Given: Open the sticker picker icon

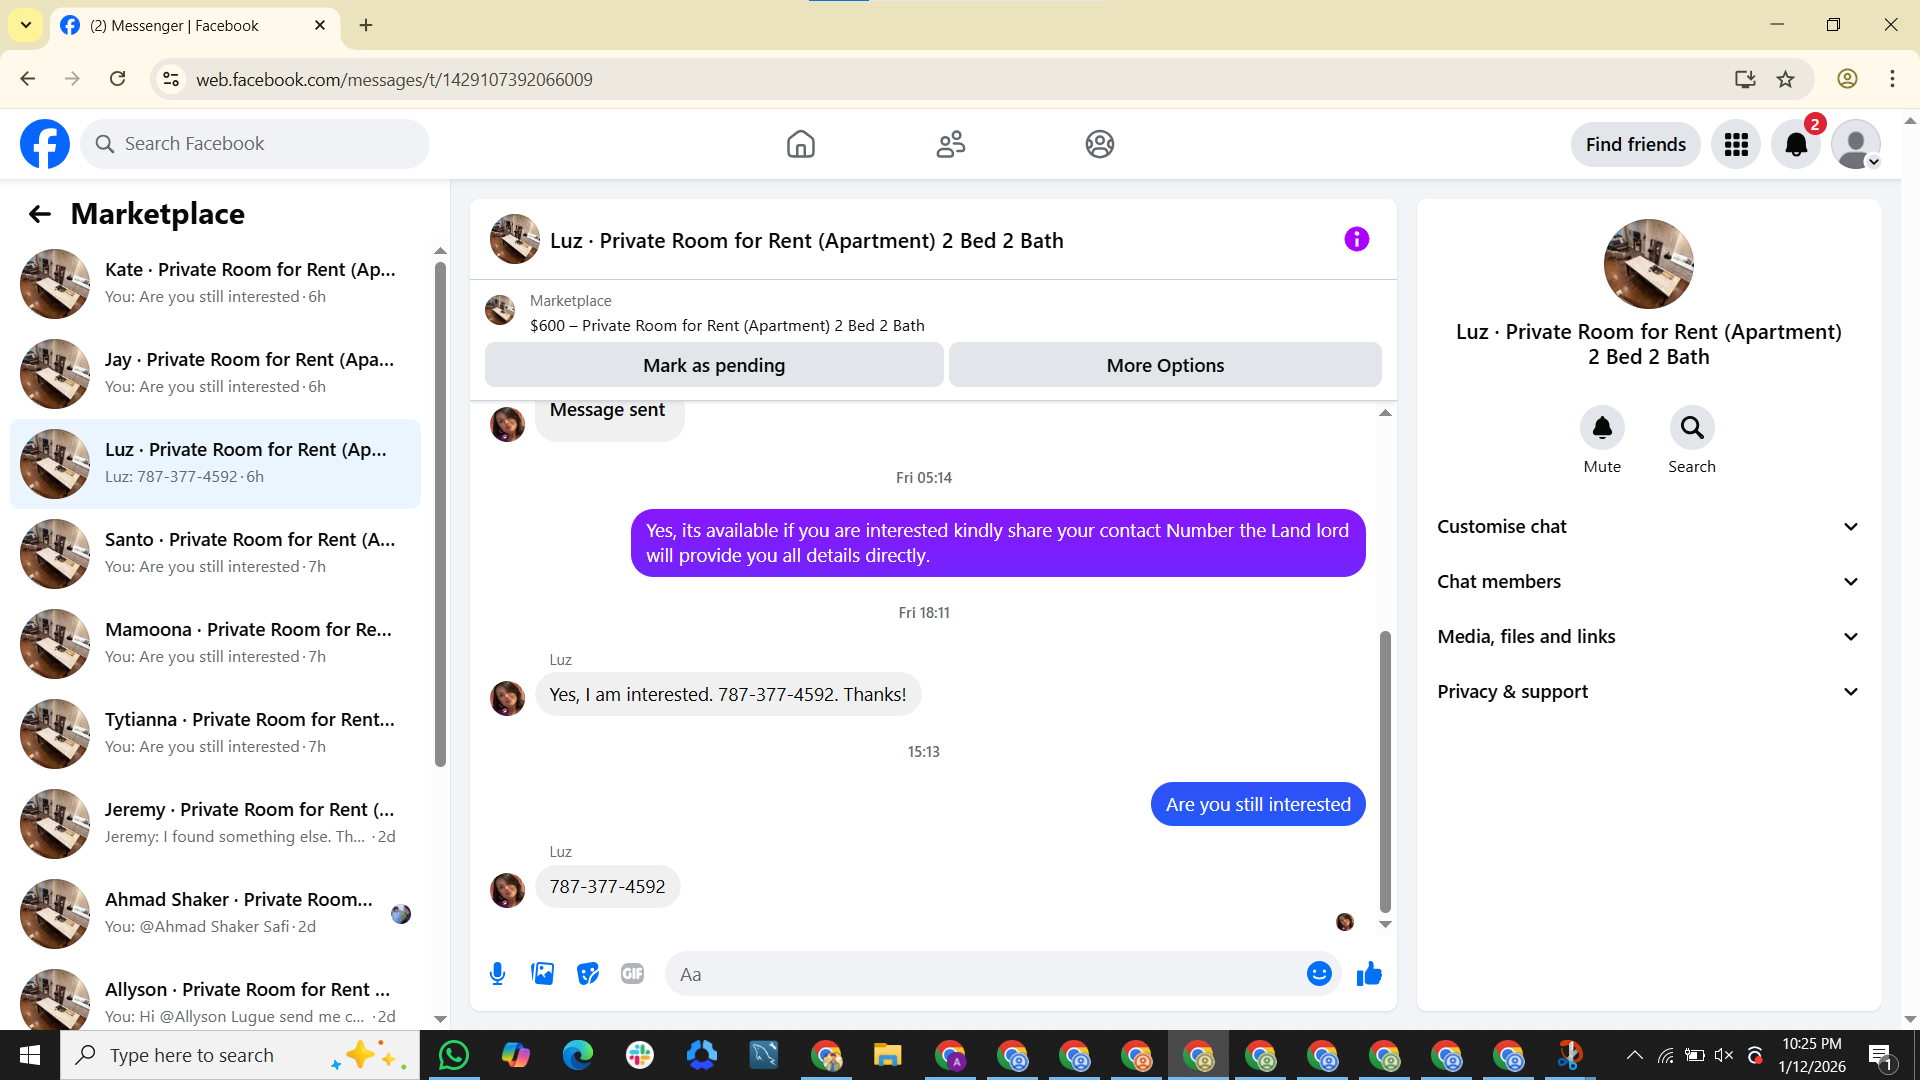Looking at the screenshot, I should (588, 974).
